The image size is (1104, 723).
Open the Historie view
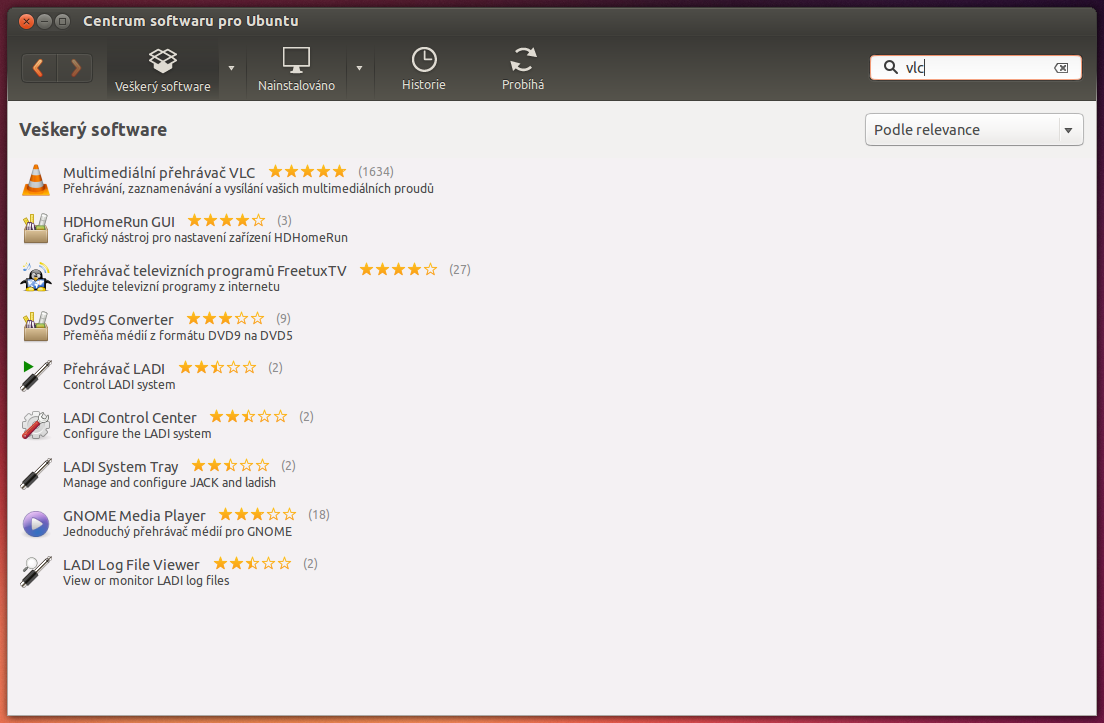point(424,70)
